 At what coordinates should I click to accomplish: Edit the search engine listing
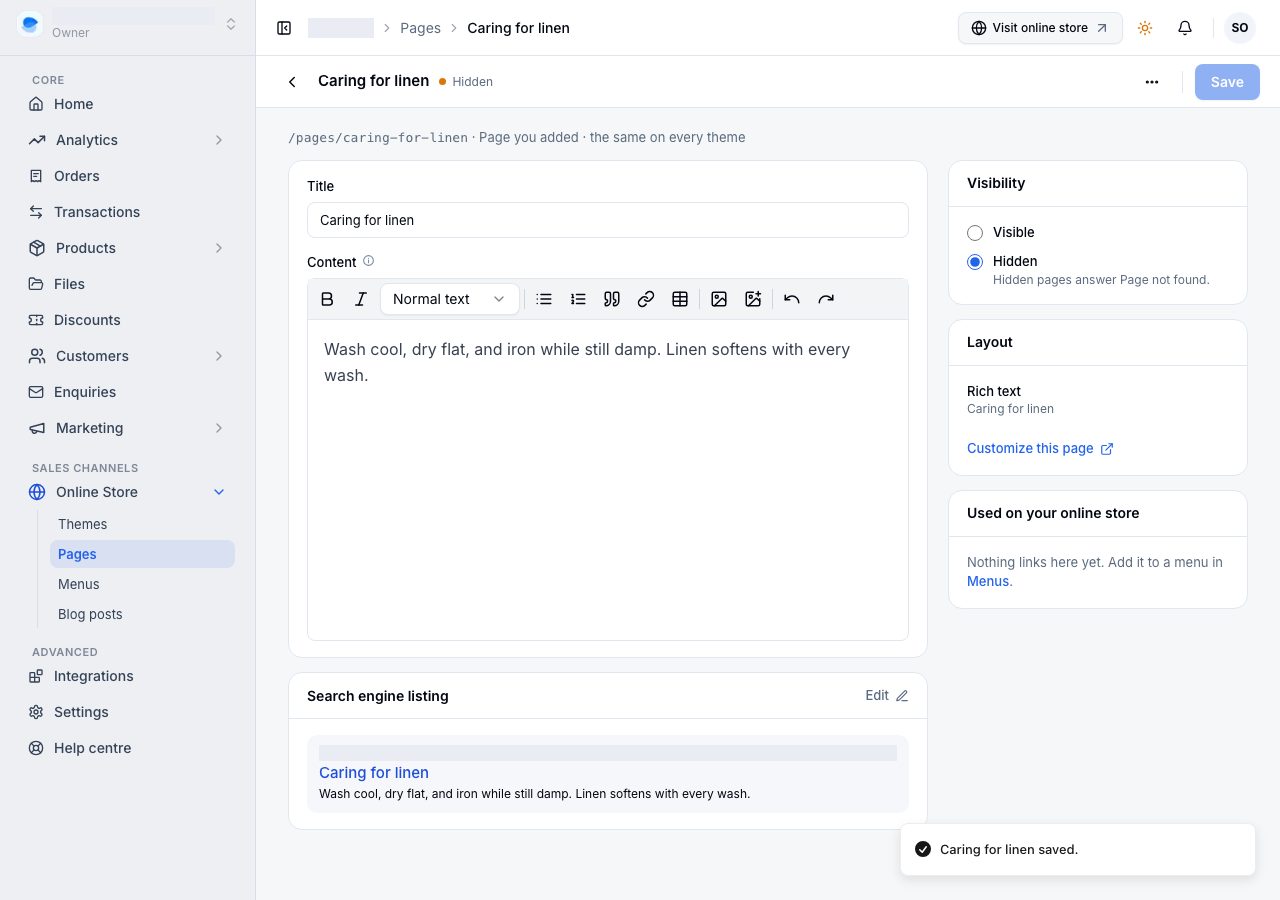pos(887,695)
